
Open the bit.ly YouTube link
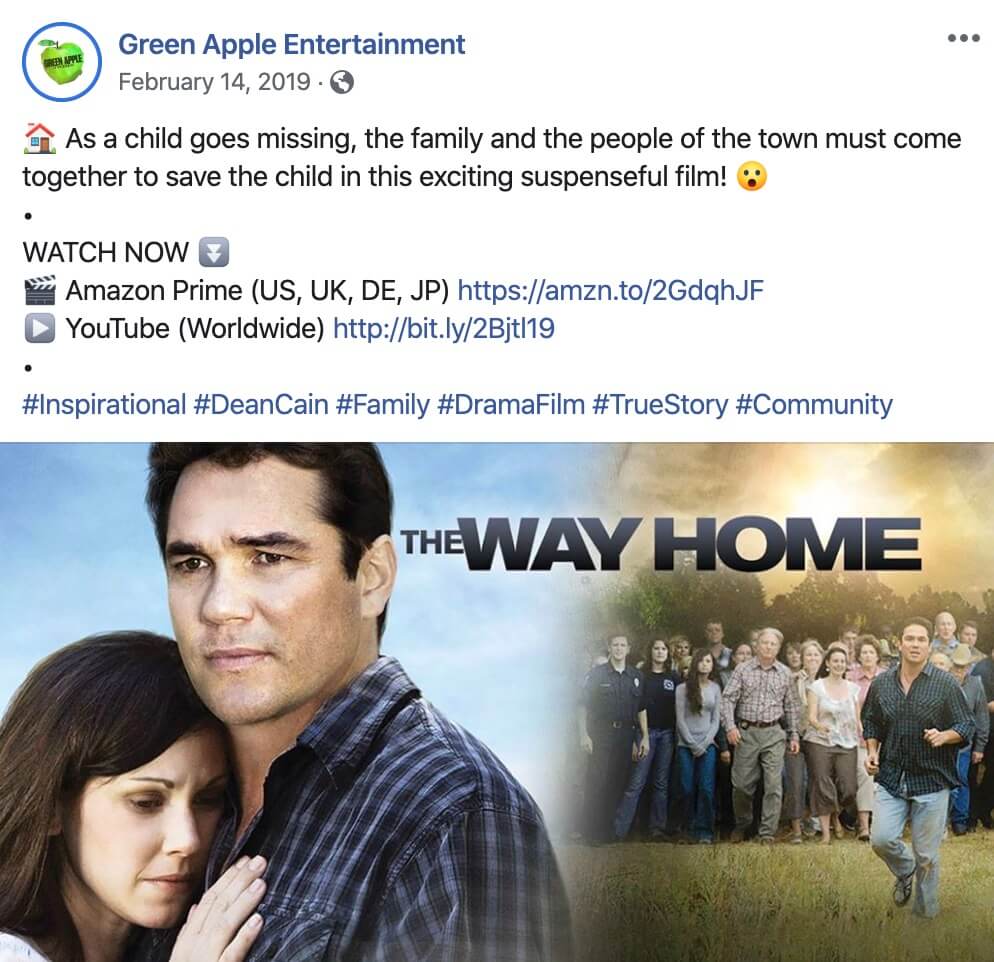point(443,328)
